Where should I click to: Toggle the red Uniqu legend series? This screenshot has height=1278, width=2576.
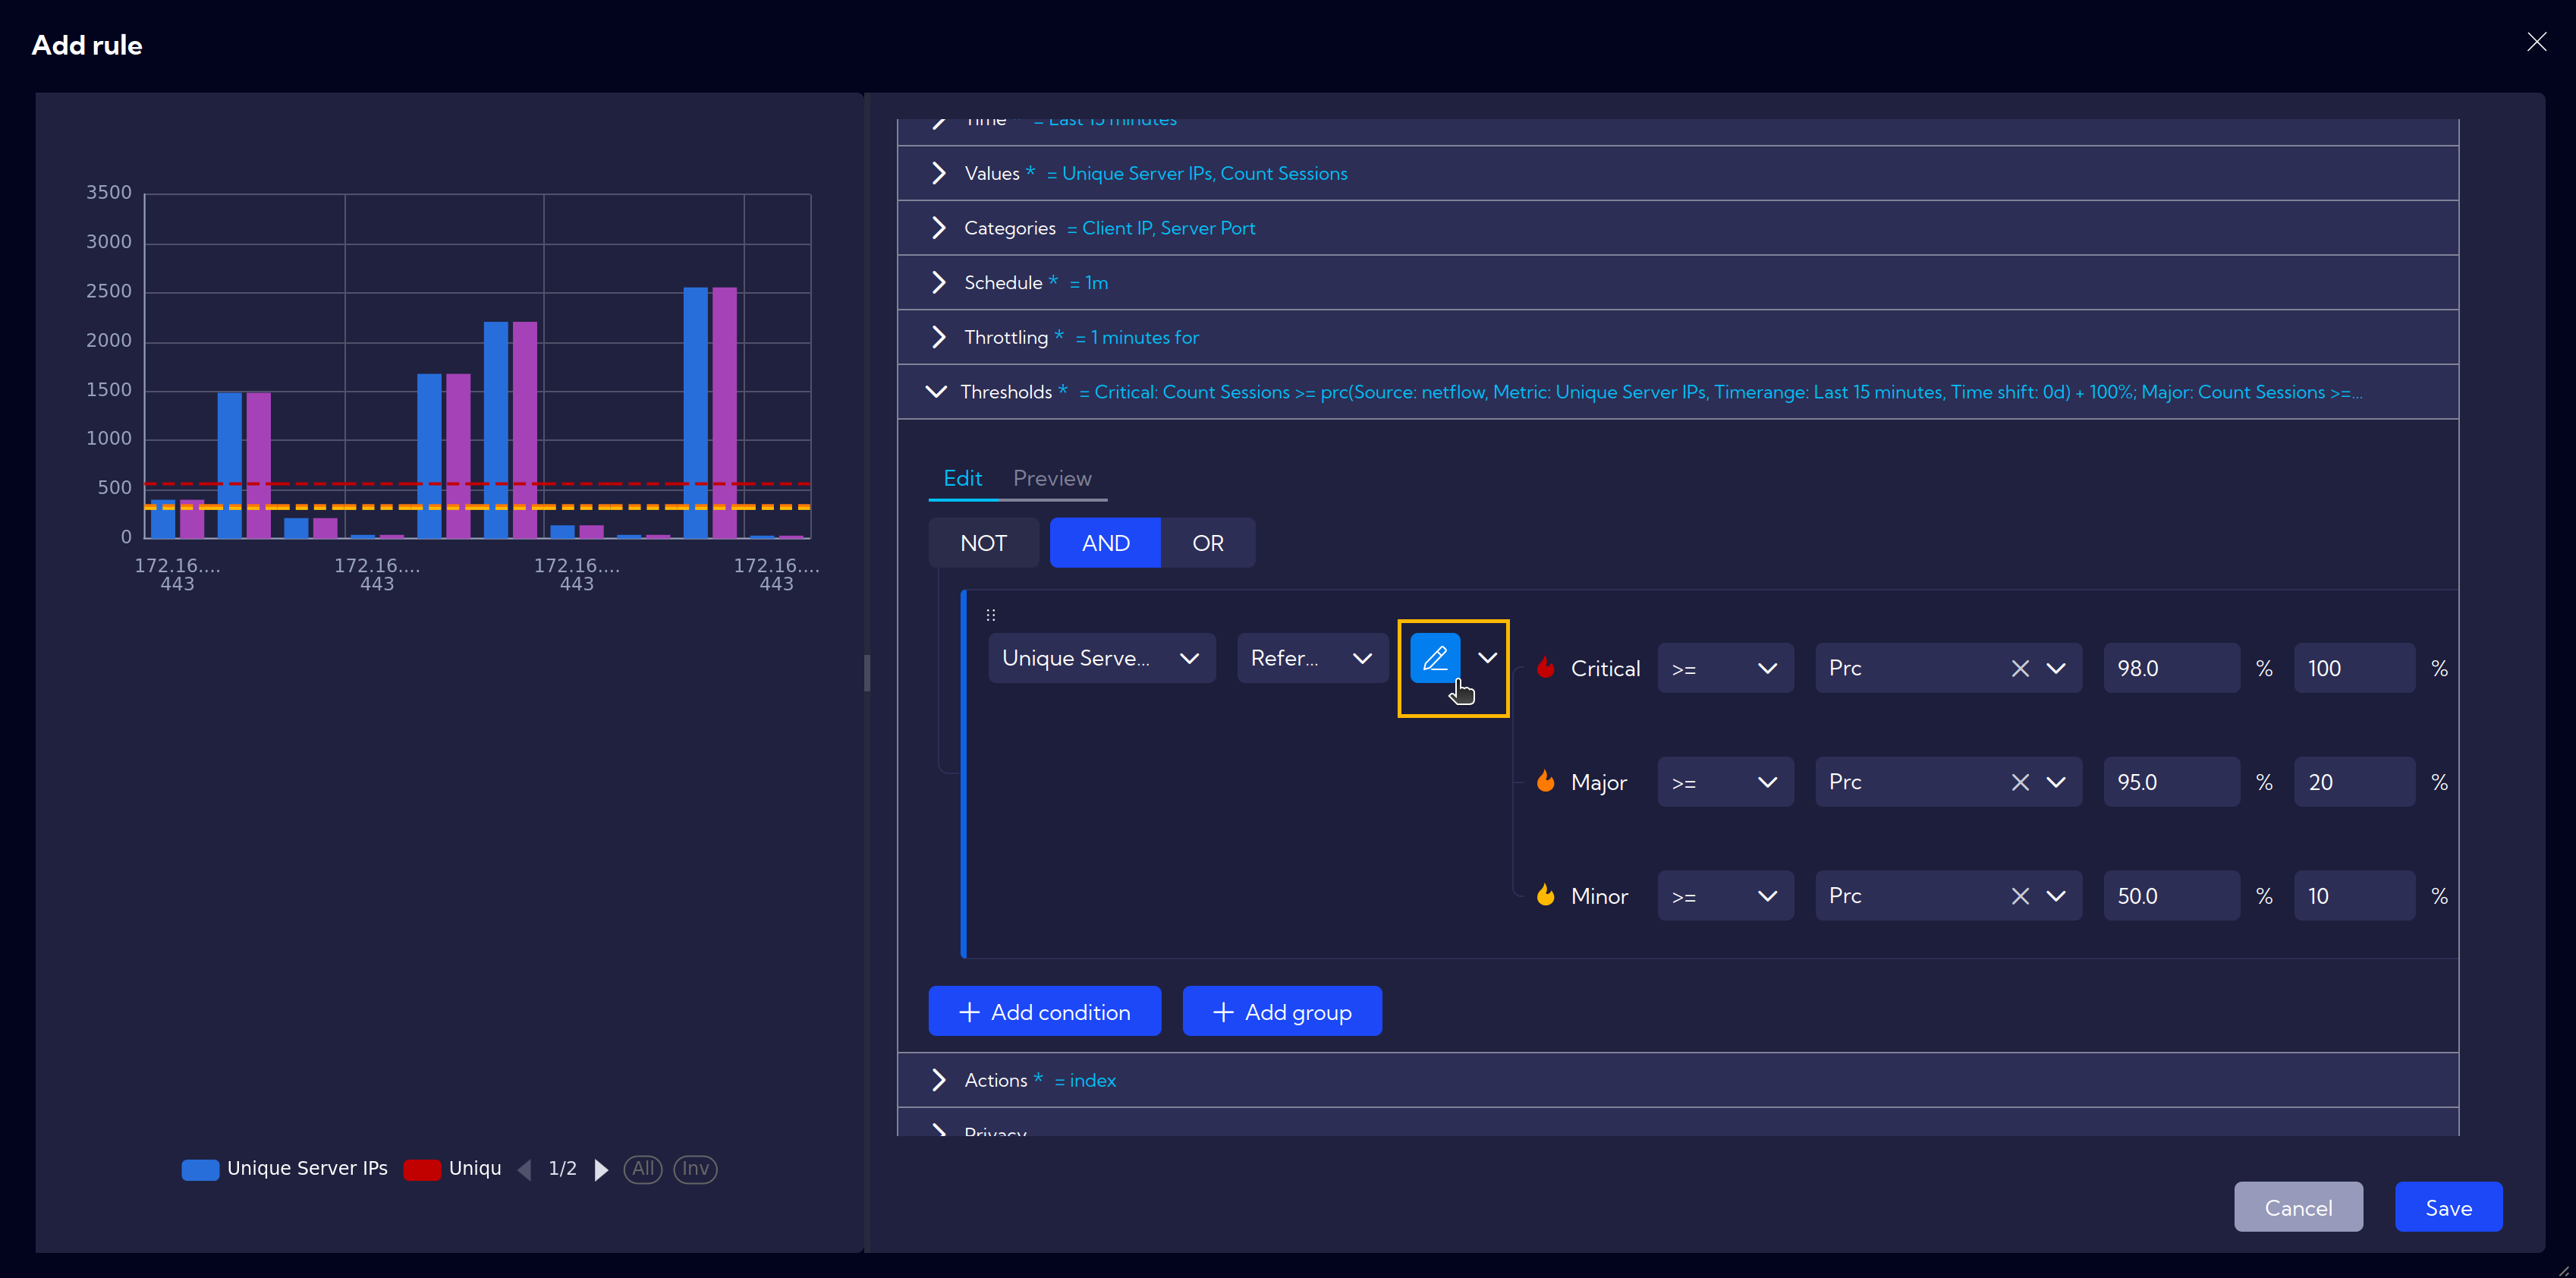pyautogui.click(x=453, y=1168)
